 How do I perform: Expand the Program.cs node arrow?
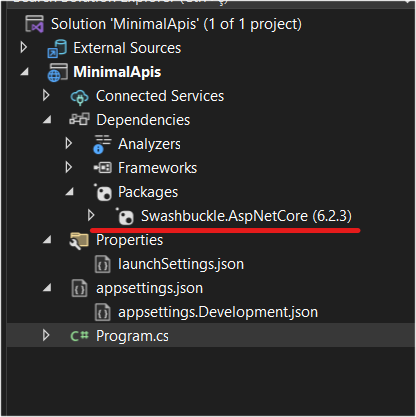(x=46, y=336)
